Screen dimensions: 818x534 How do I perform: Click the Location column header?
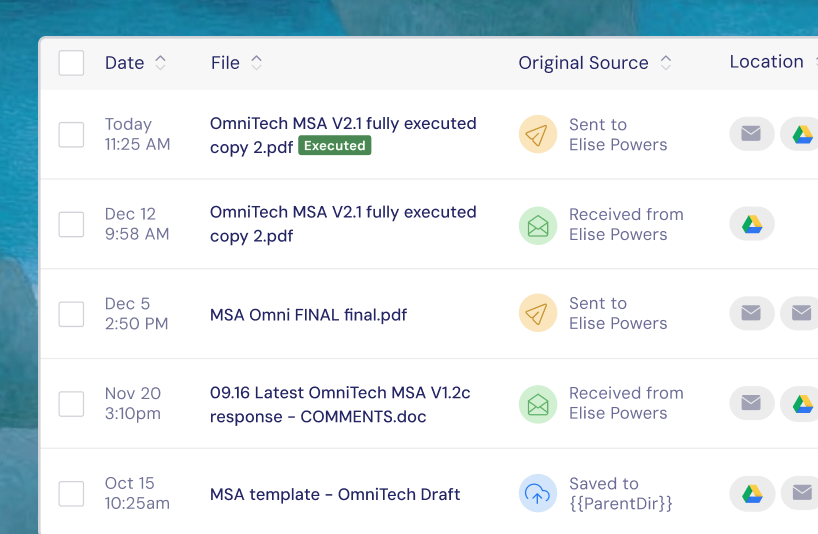click(766, 62)
